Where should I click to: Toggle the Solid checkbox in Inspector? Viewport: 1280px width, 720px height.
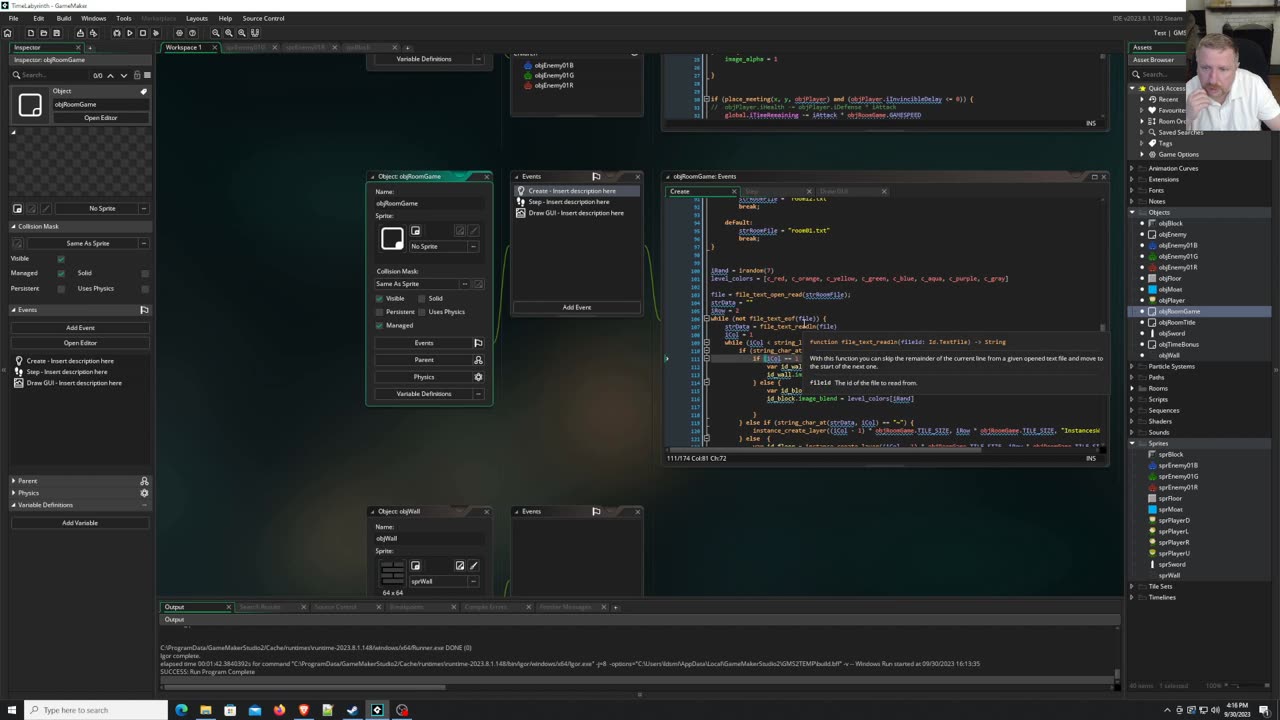[x=145, y=273]
